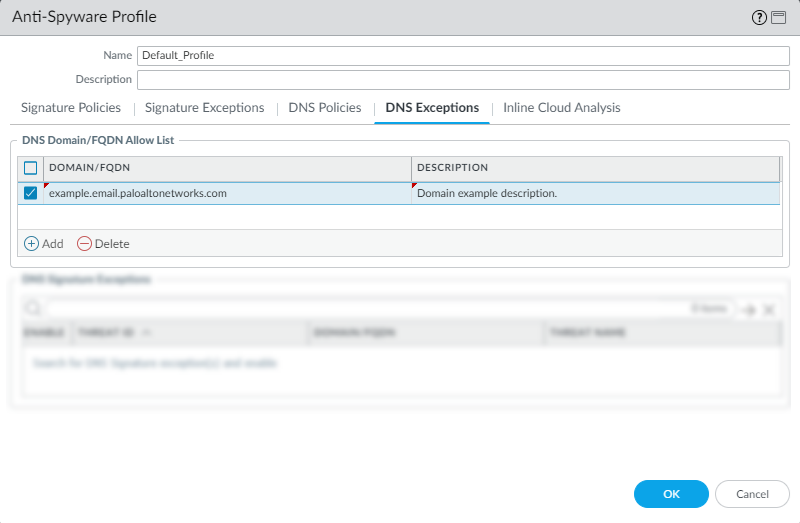This screenshot has width=800, height=523.
Task: Click the arrow icon next to items count
Action: tap(748, 310)
